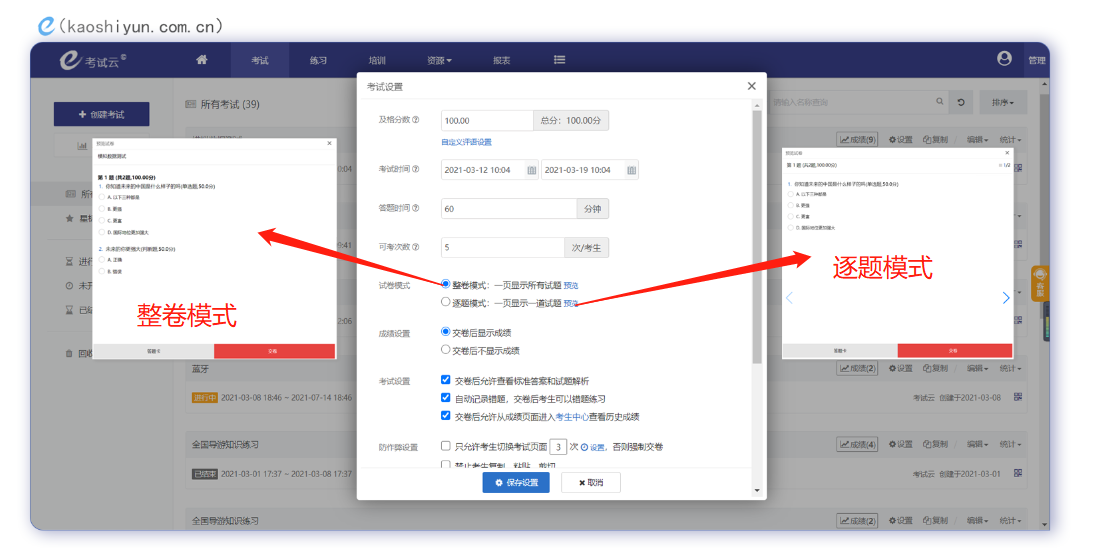Screen dimensions: 1095x559
Task: Open calendar picker for exam start time
Action: [531, 170]
